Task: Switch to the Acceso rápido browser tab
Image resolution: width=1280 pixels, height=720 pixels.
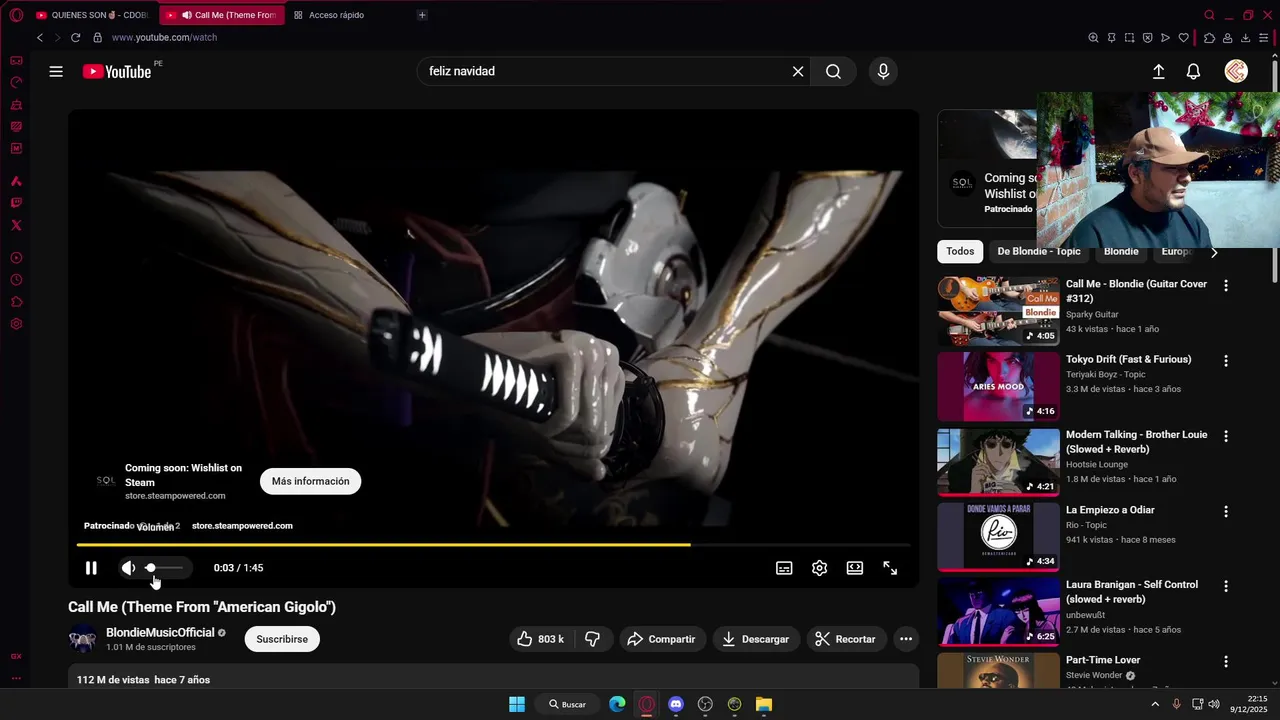Action: coord(336,15)
